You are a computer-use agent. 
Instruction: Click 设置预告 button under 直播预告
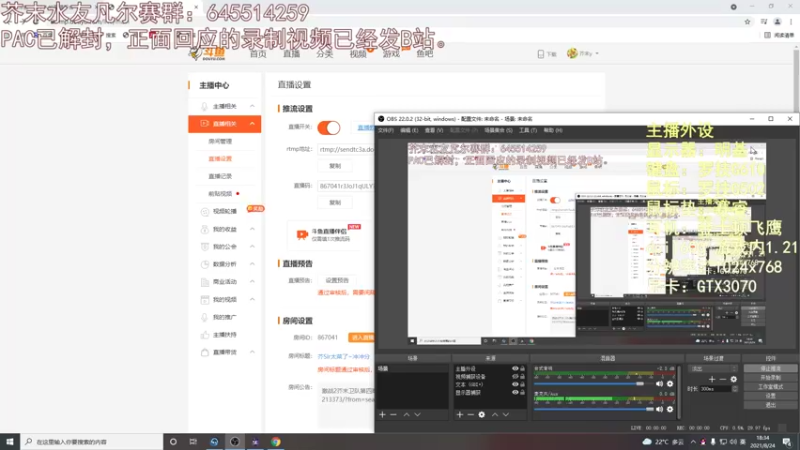pyautogui.click(x=337, y=280)
